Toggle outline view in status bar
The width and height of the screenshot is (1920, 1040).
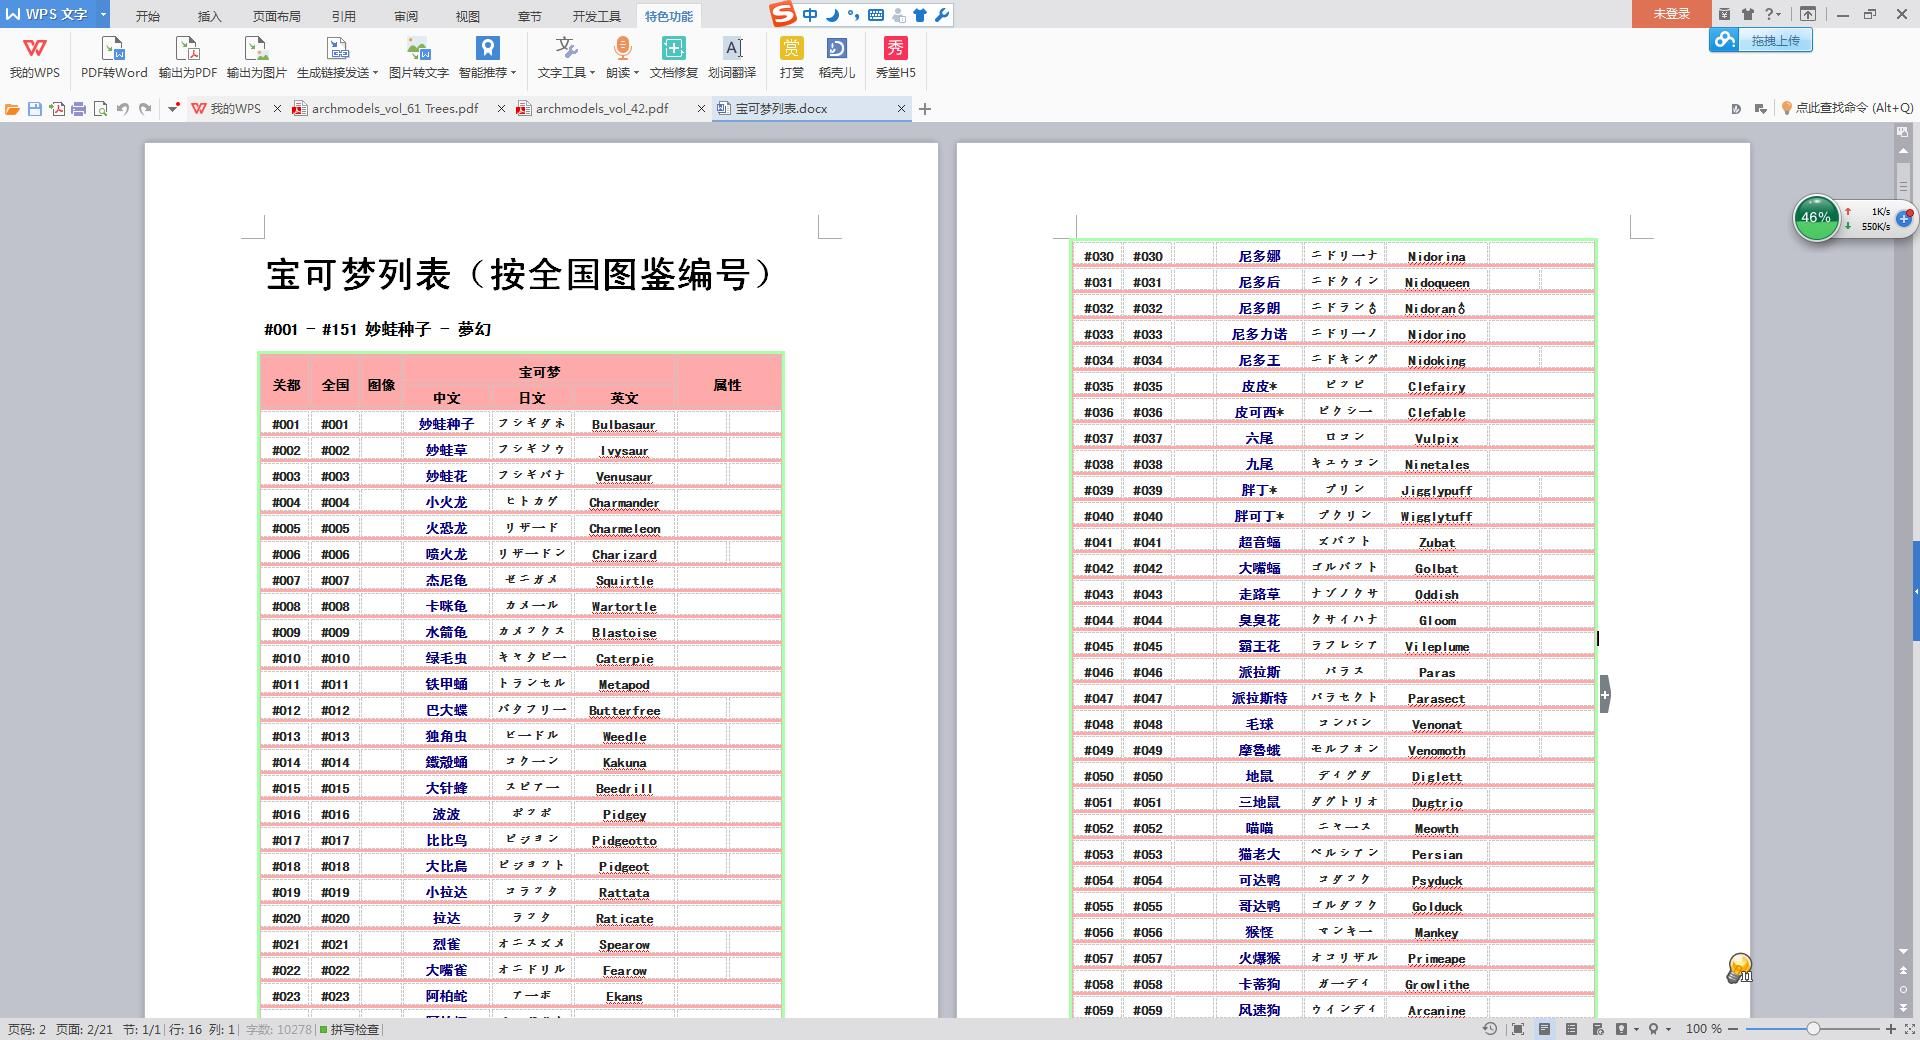point(1571,1029)
